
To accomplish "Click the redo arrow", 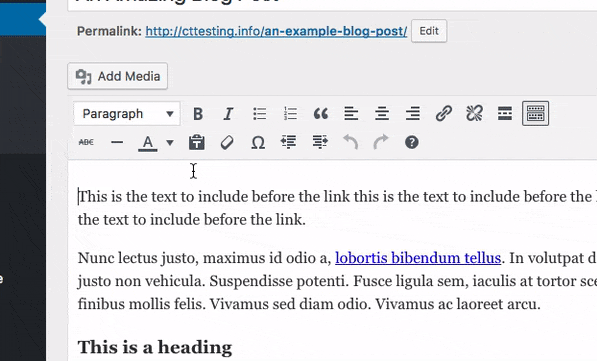I will (x=381, y=142).
